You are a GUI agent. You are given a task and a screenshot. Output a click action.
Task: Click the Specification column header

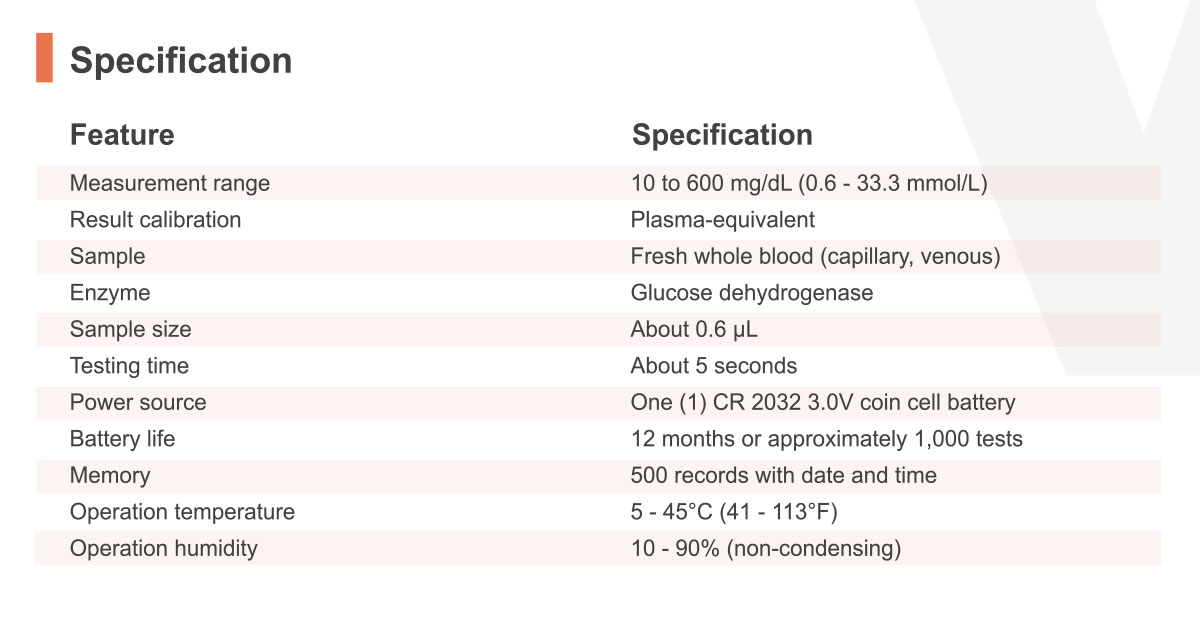coord(722,135)
